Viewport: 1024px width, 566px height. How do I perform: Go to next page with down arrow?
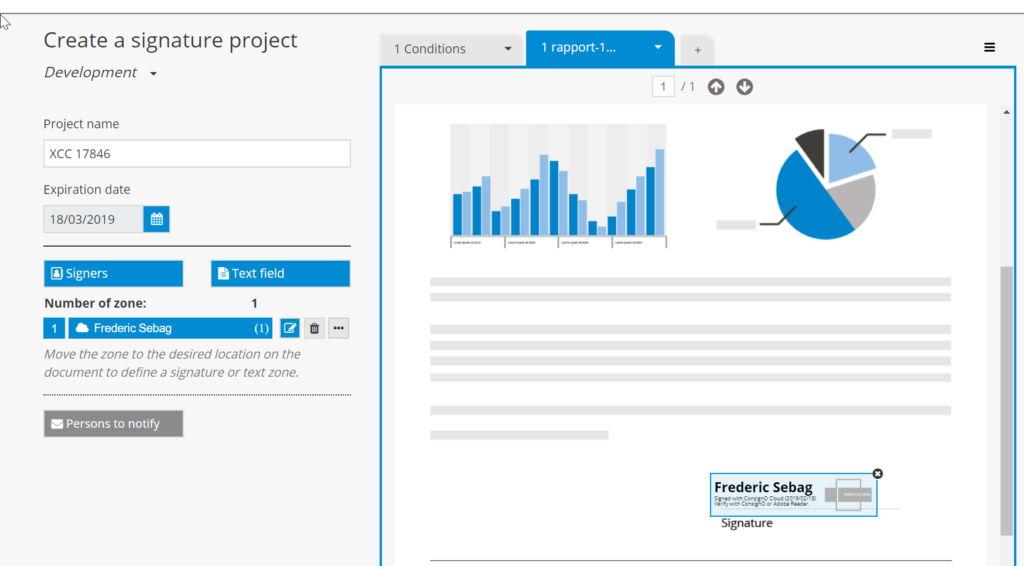tap(744, 87)
